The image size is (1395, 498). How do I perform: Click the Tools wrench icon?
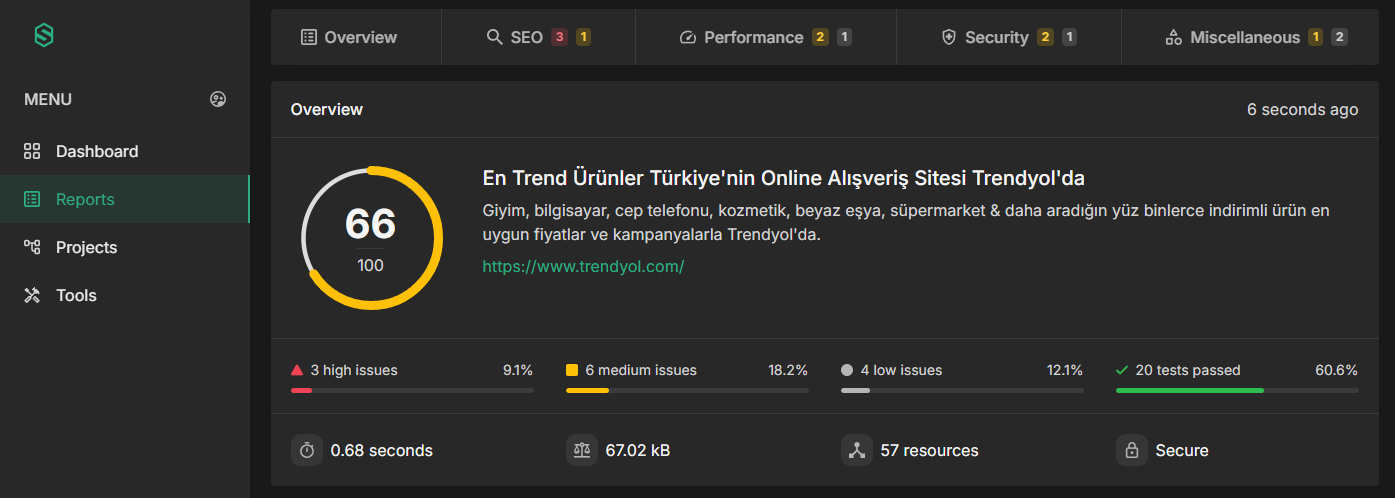click(32, 295)
